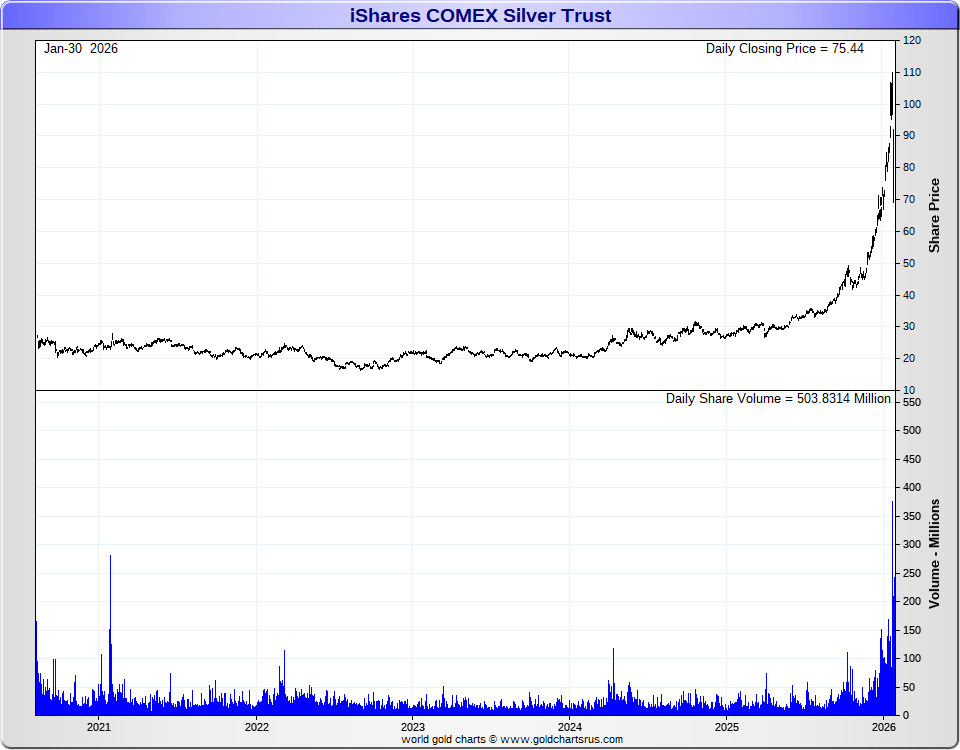
Task: Click the 20 tick on Share Price axis
Action: [x=909, y=358]
